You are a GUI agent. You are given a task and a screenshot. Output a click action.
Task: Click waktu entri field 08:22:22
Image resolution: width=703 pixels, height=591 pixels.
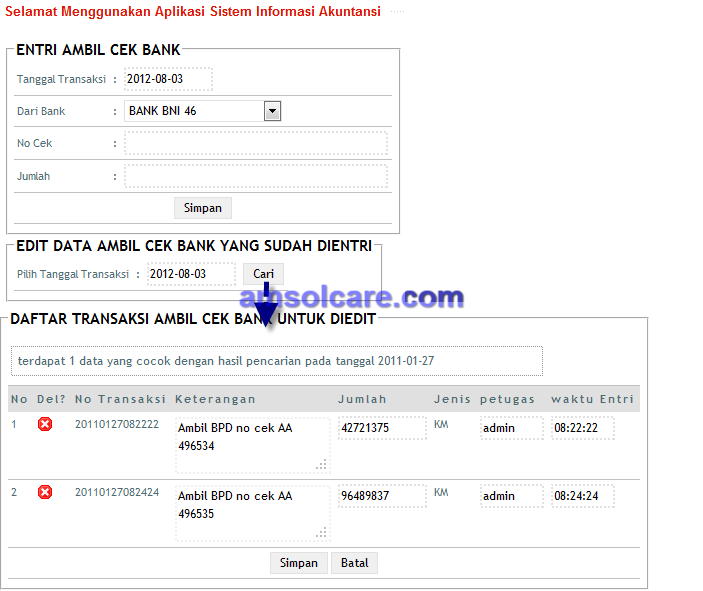(x=582, y=428)
